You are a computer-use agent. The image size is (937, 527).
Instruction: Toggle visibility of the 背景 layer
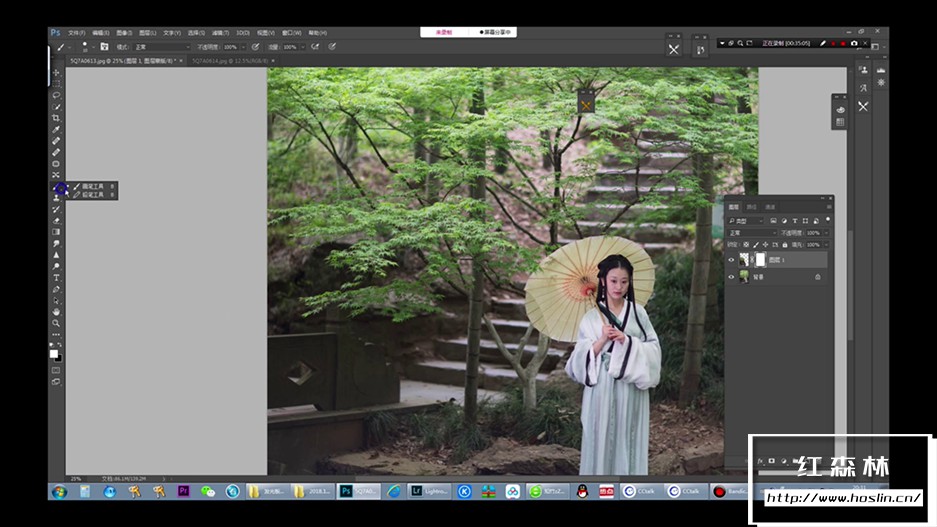coord(731,276)
